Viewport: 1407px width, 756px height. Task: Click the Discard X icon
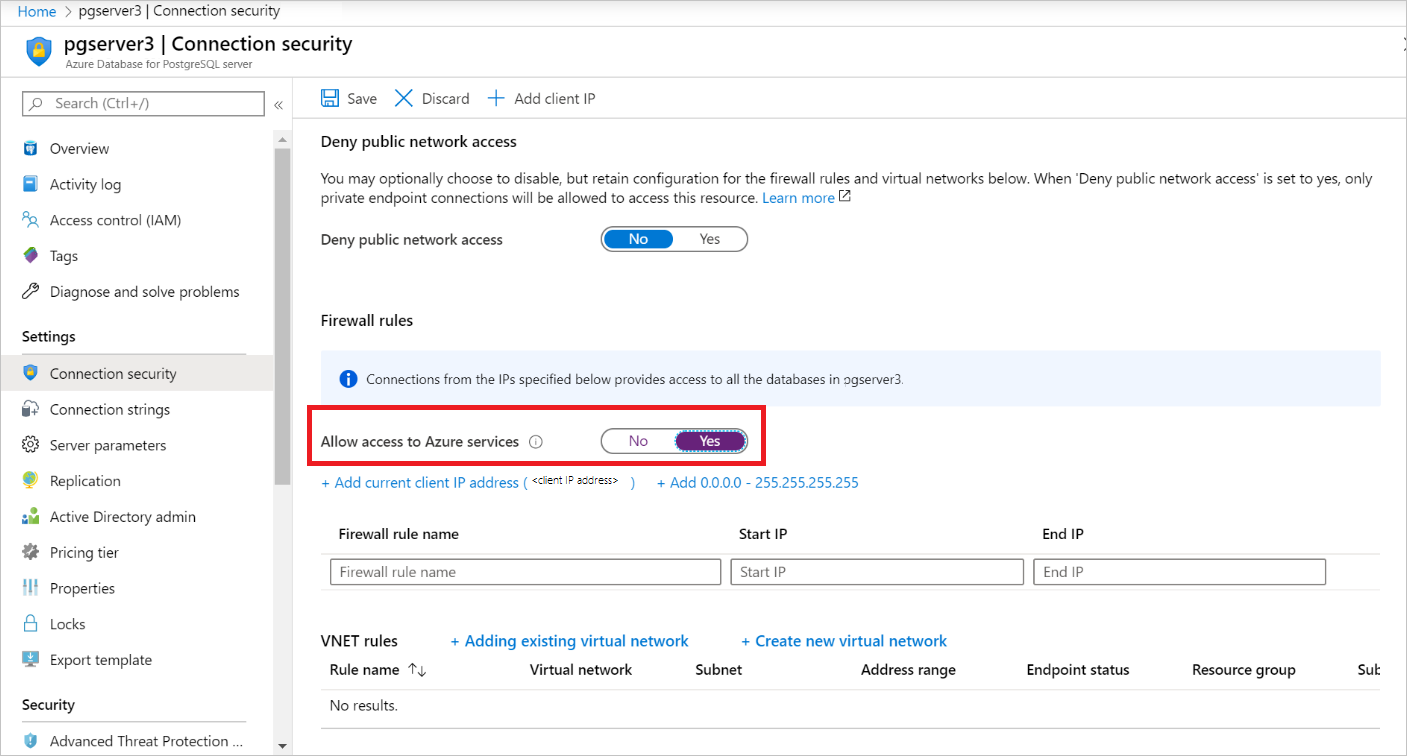point(404,98)
